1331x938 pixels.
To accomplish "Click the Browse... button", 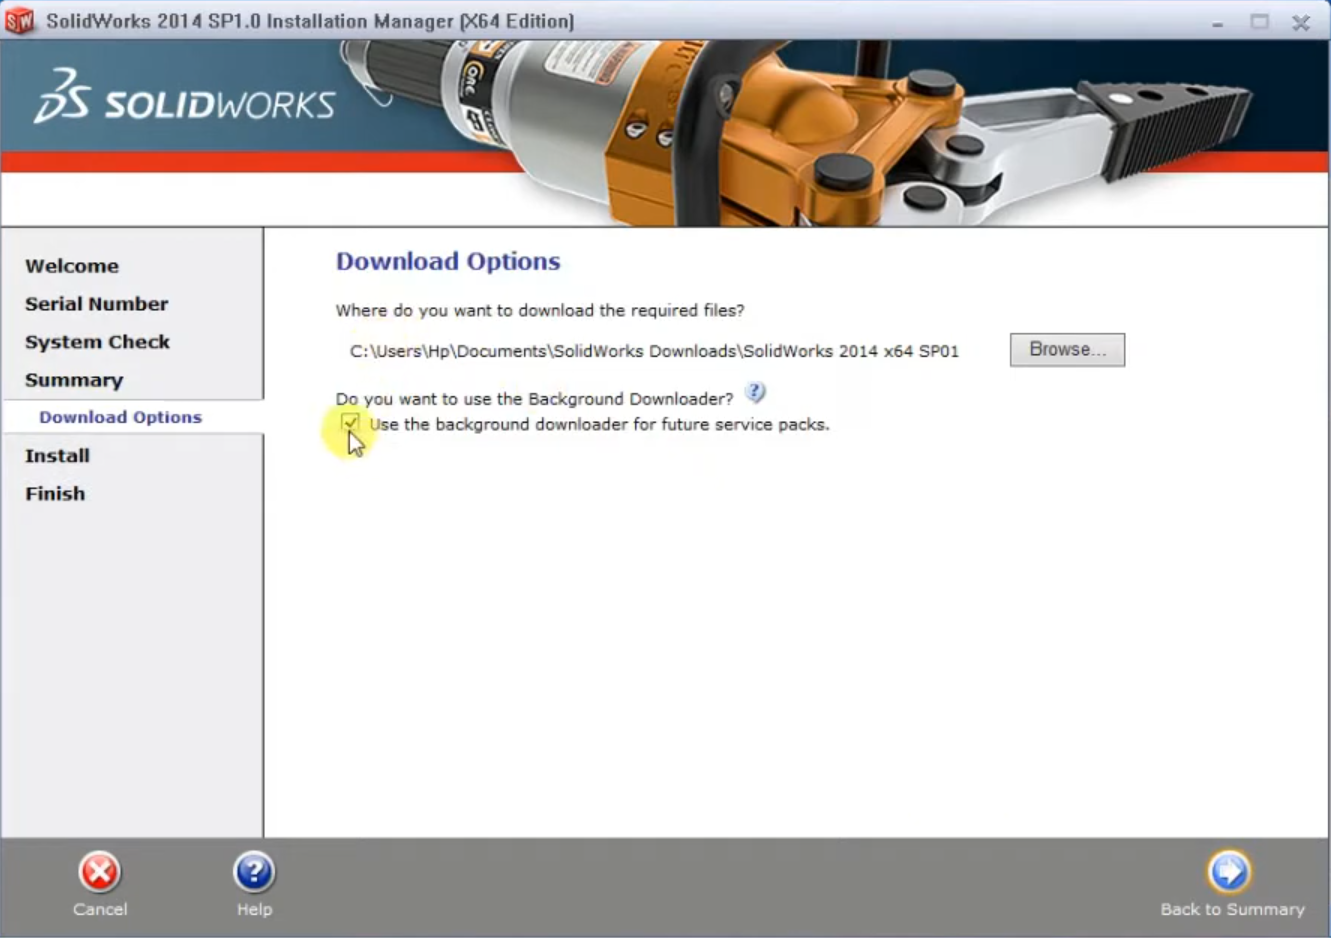I will pyautogui.click(x=1067, y=350).
